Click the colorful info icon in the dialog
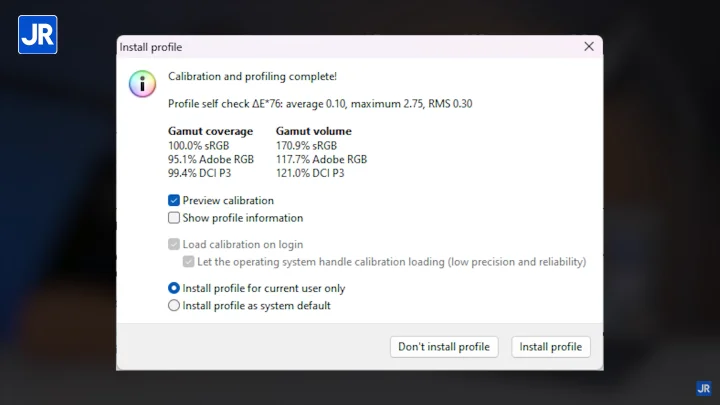 [x=142, y=83]
